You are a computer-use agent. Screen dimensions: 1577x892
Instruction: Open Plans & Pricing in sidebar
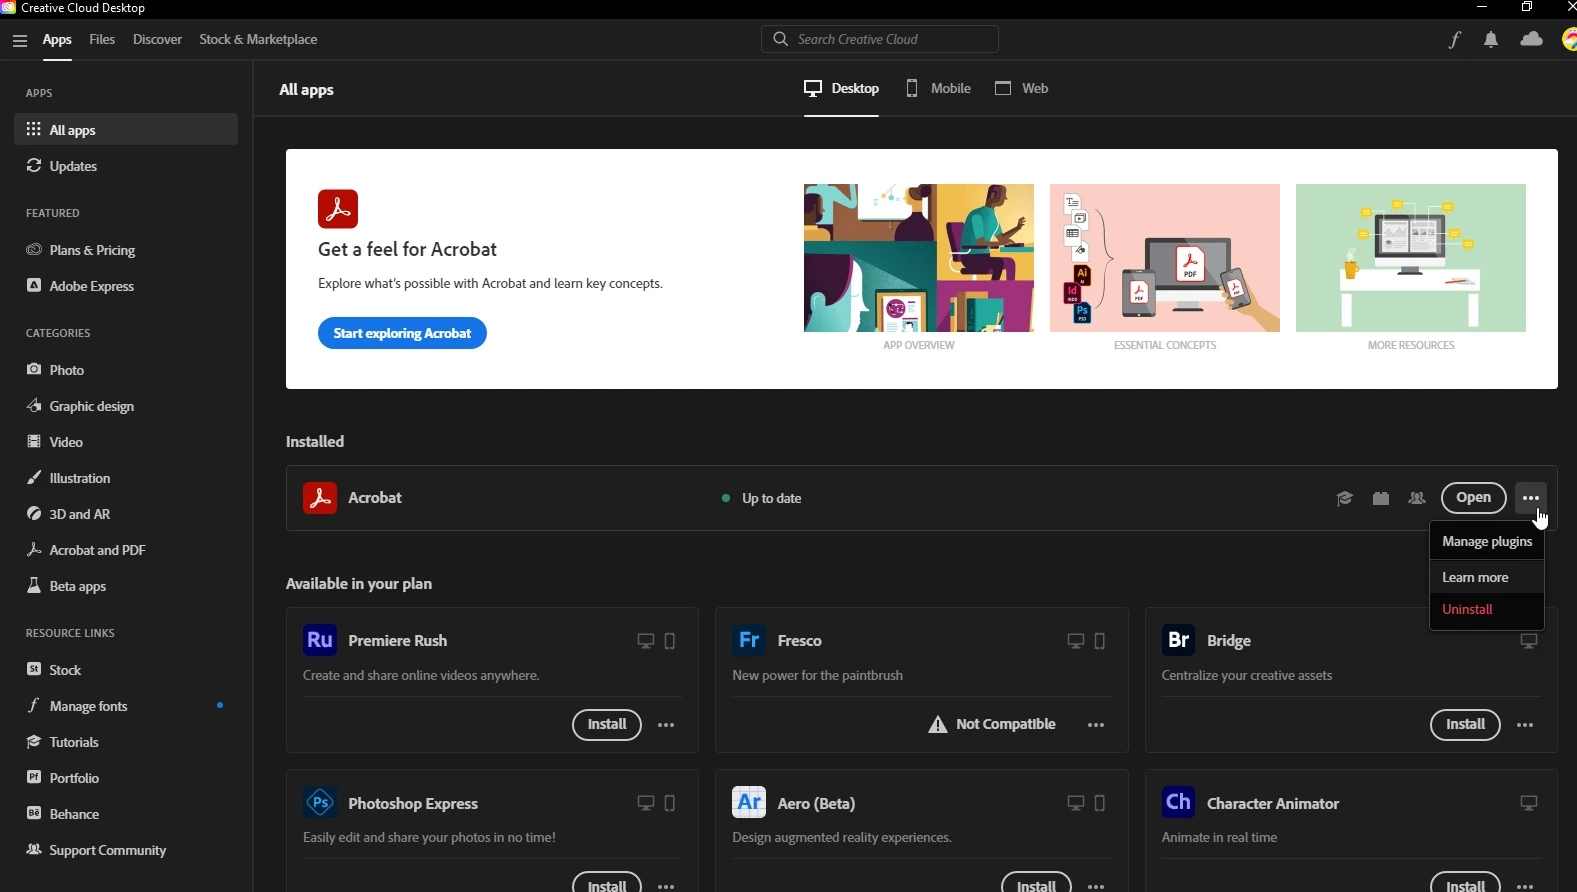tap(126, 250)
